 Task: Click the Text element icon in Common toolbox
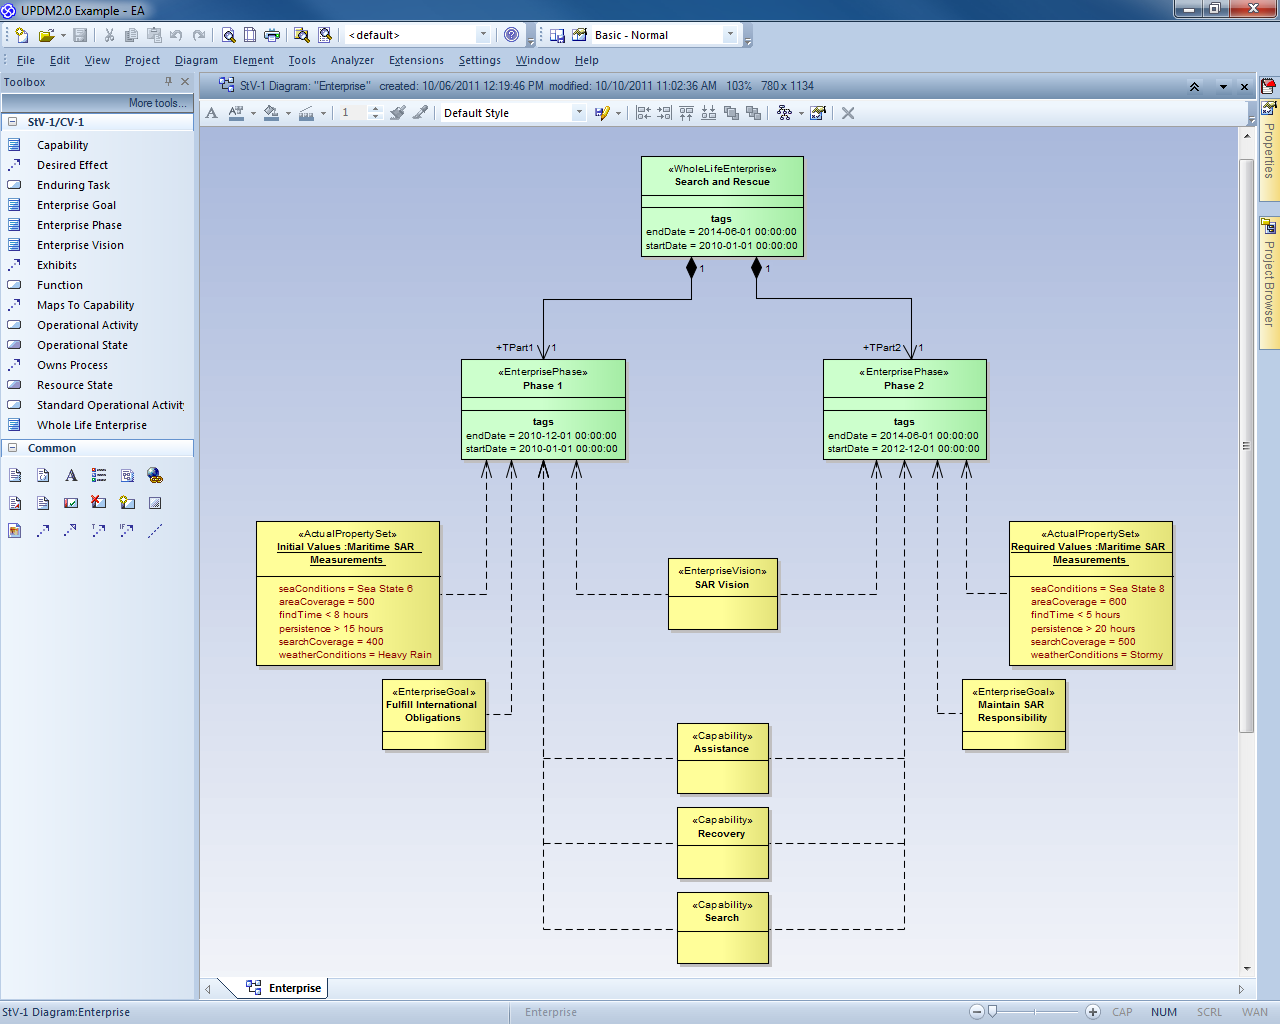tap(71, 476)
